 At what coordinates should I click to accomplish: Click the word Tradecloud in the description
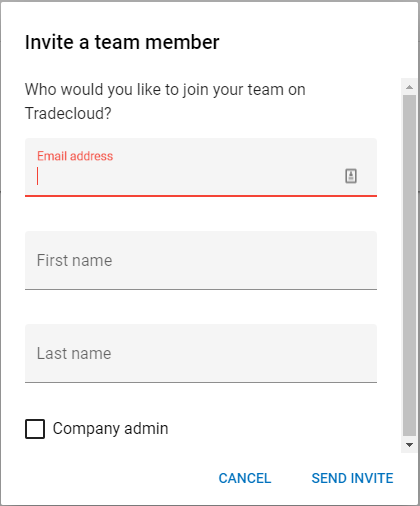[x=65, y=113]
